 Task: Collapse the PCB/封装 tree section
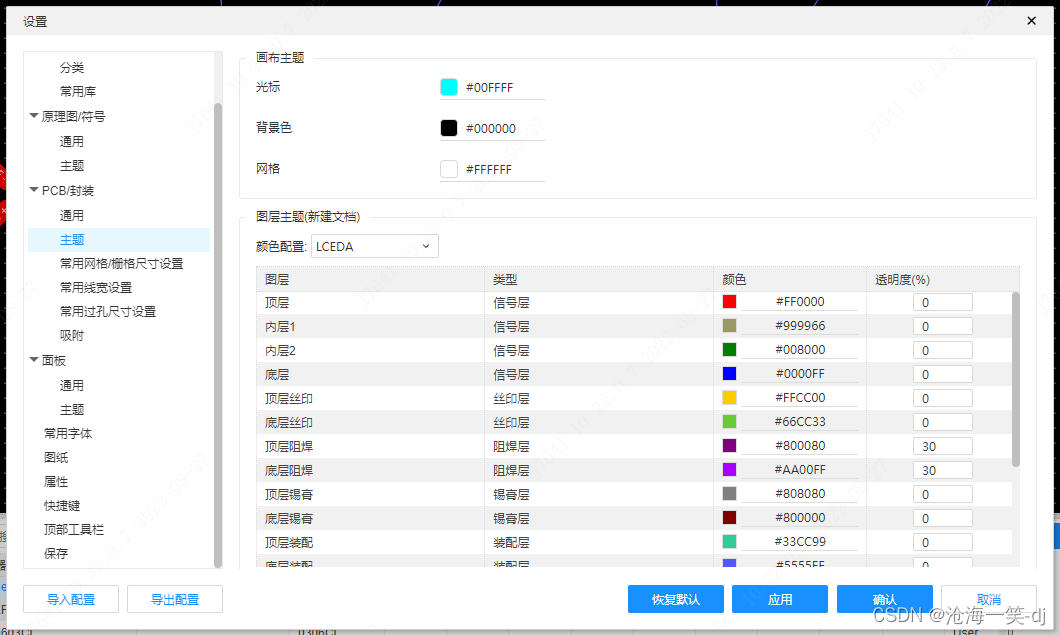click(x=34, y=190)
